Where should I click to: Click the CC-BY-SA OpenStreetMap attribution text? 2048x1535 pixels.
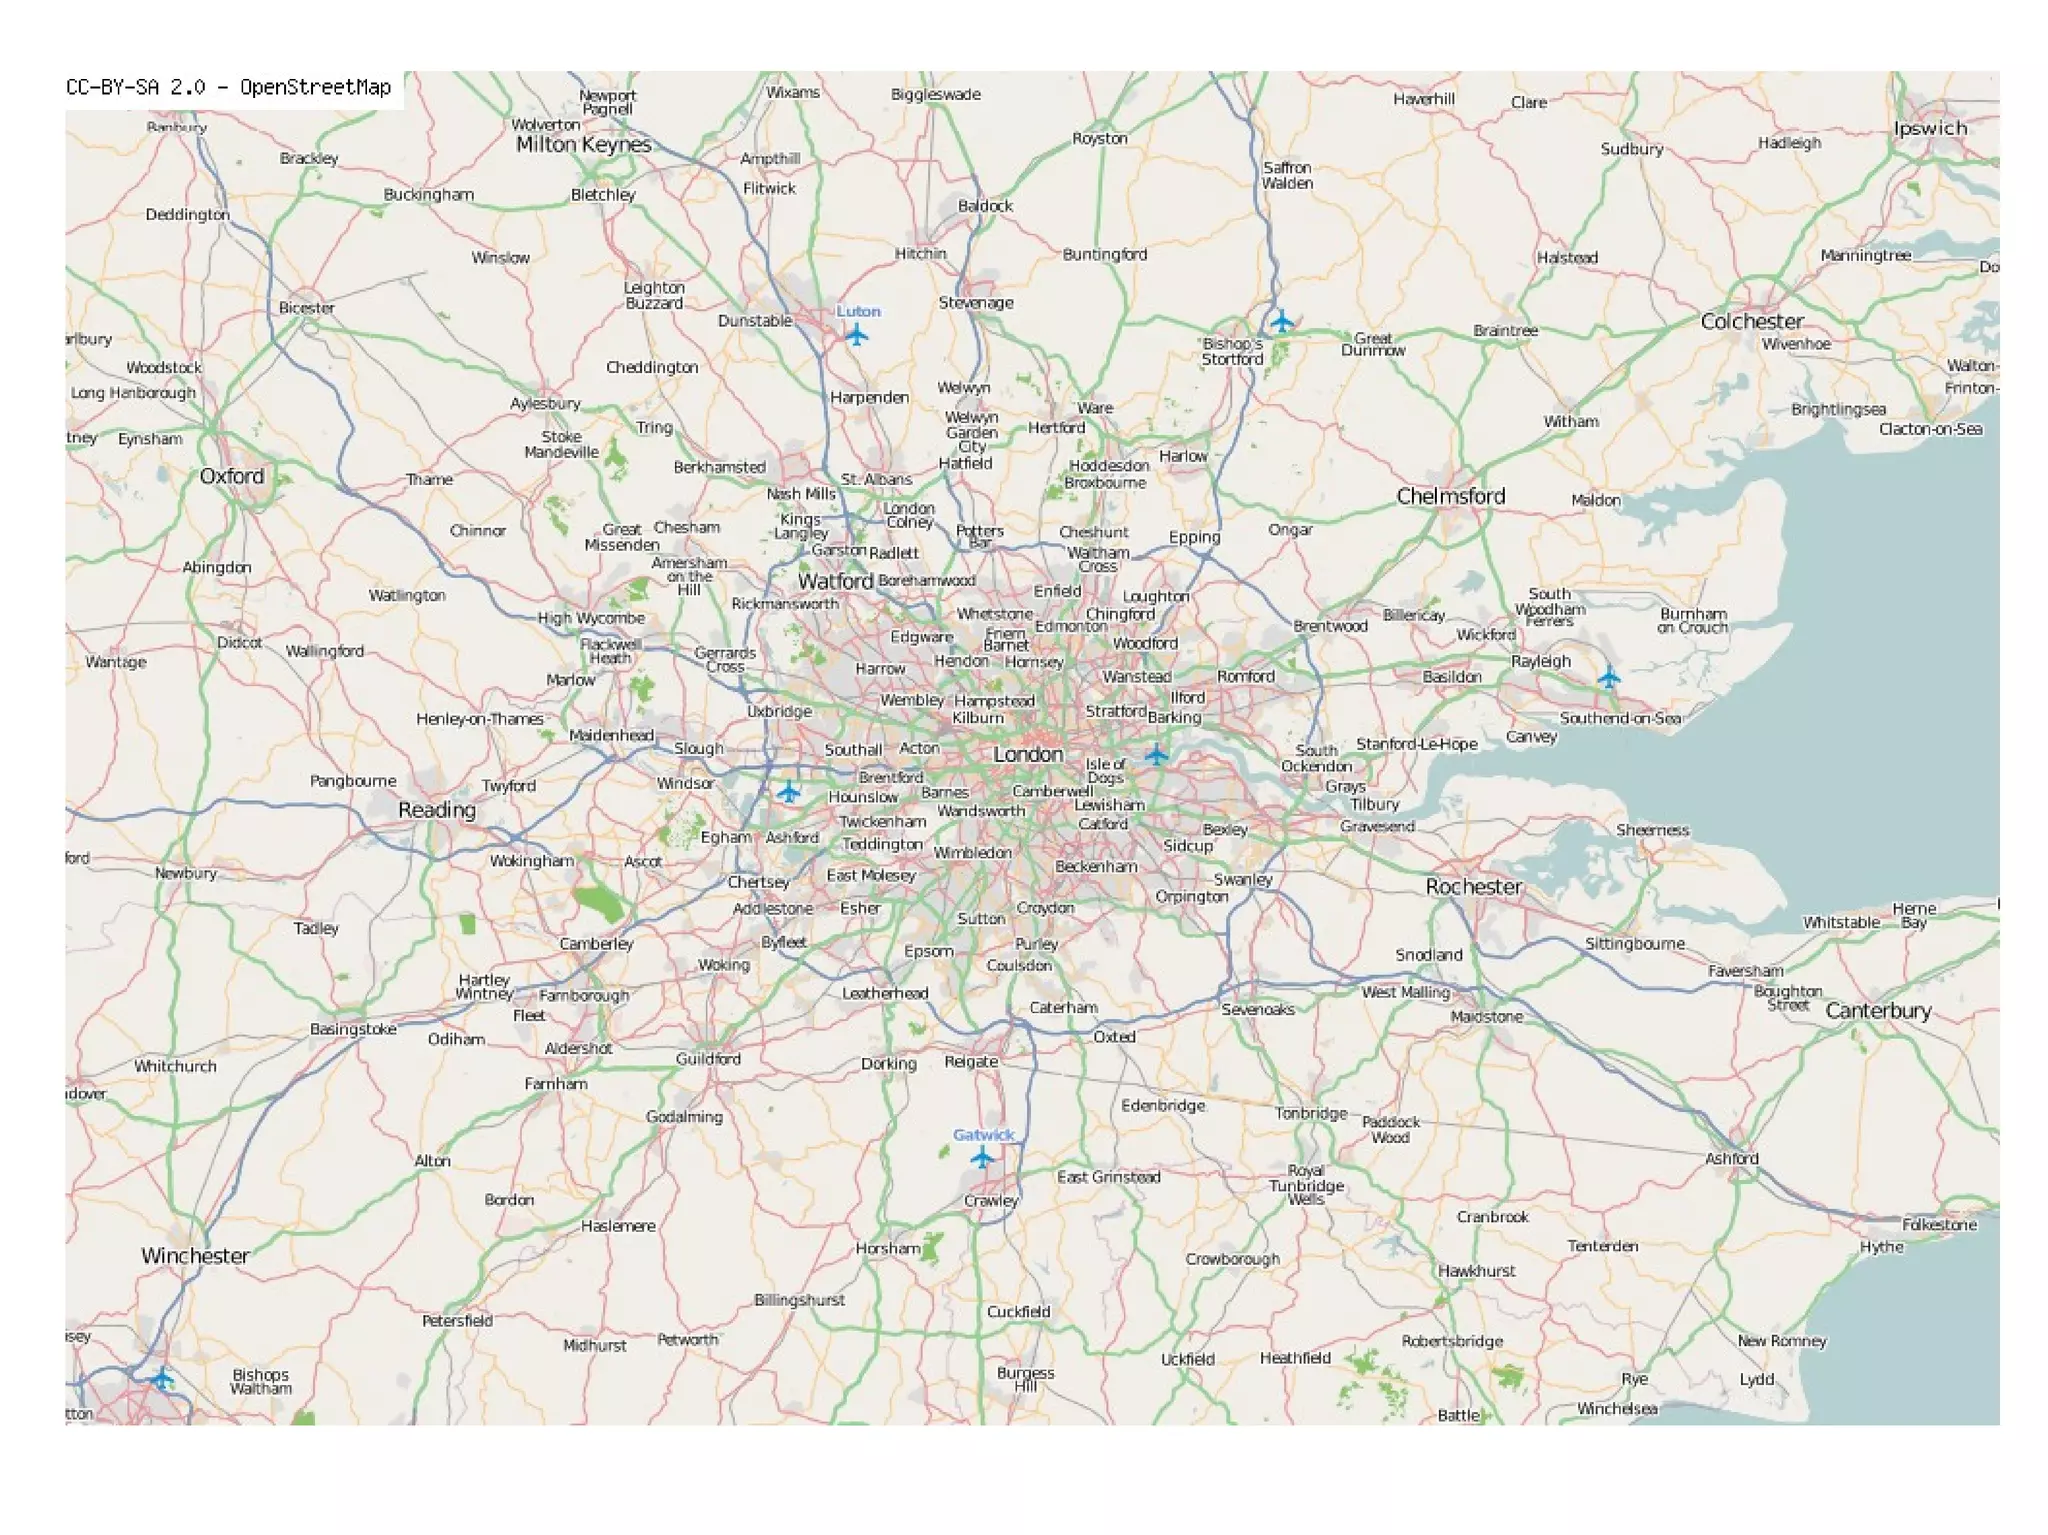tap(228, 88)
